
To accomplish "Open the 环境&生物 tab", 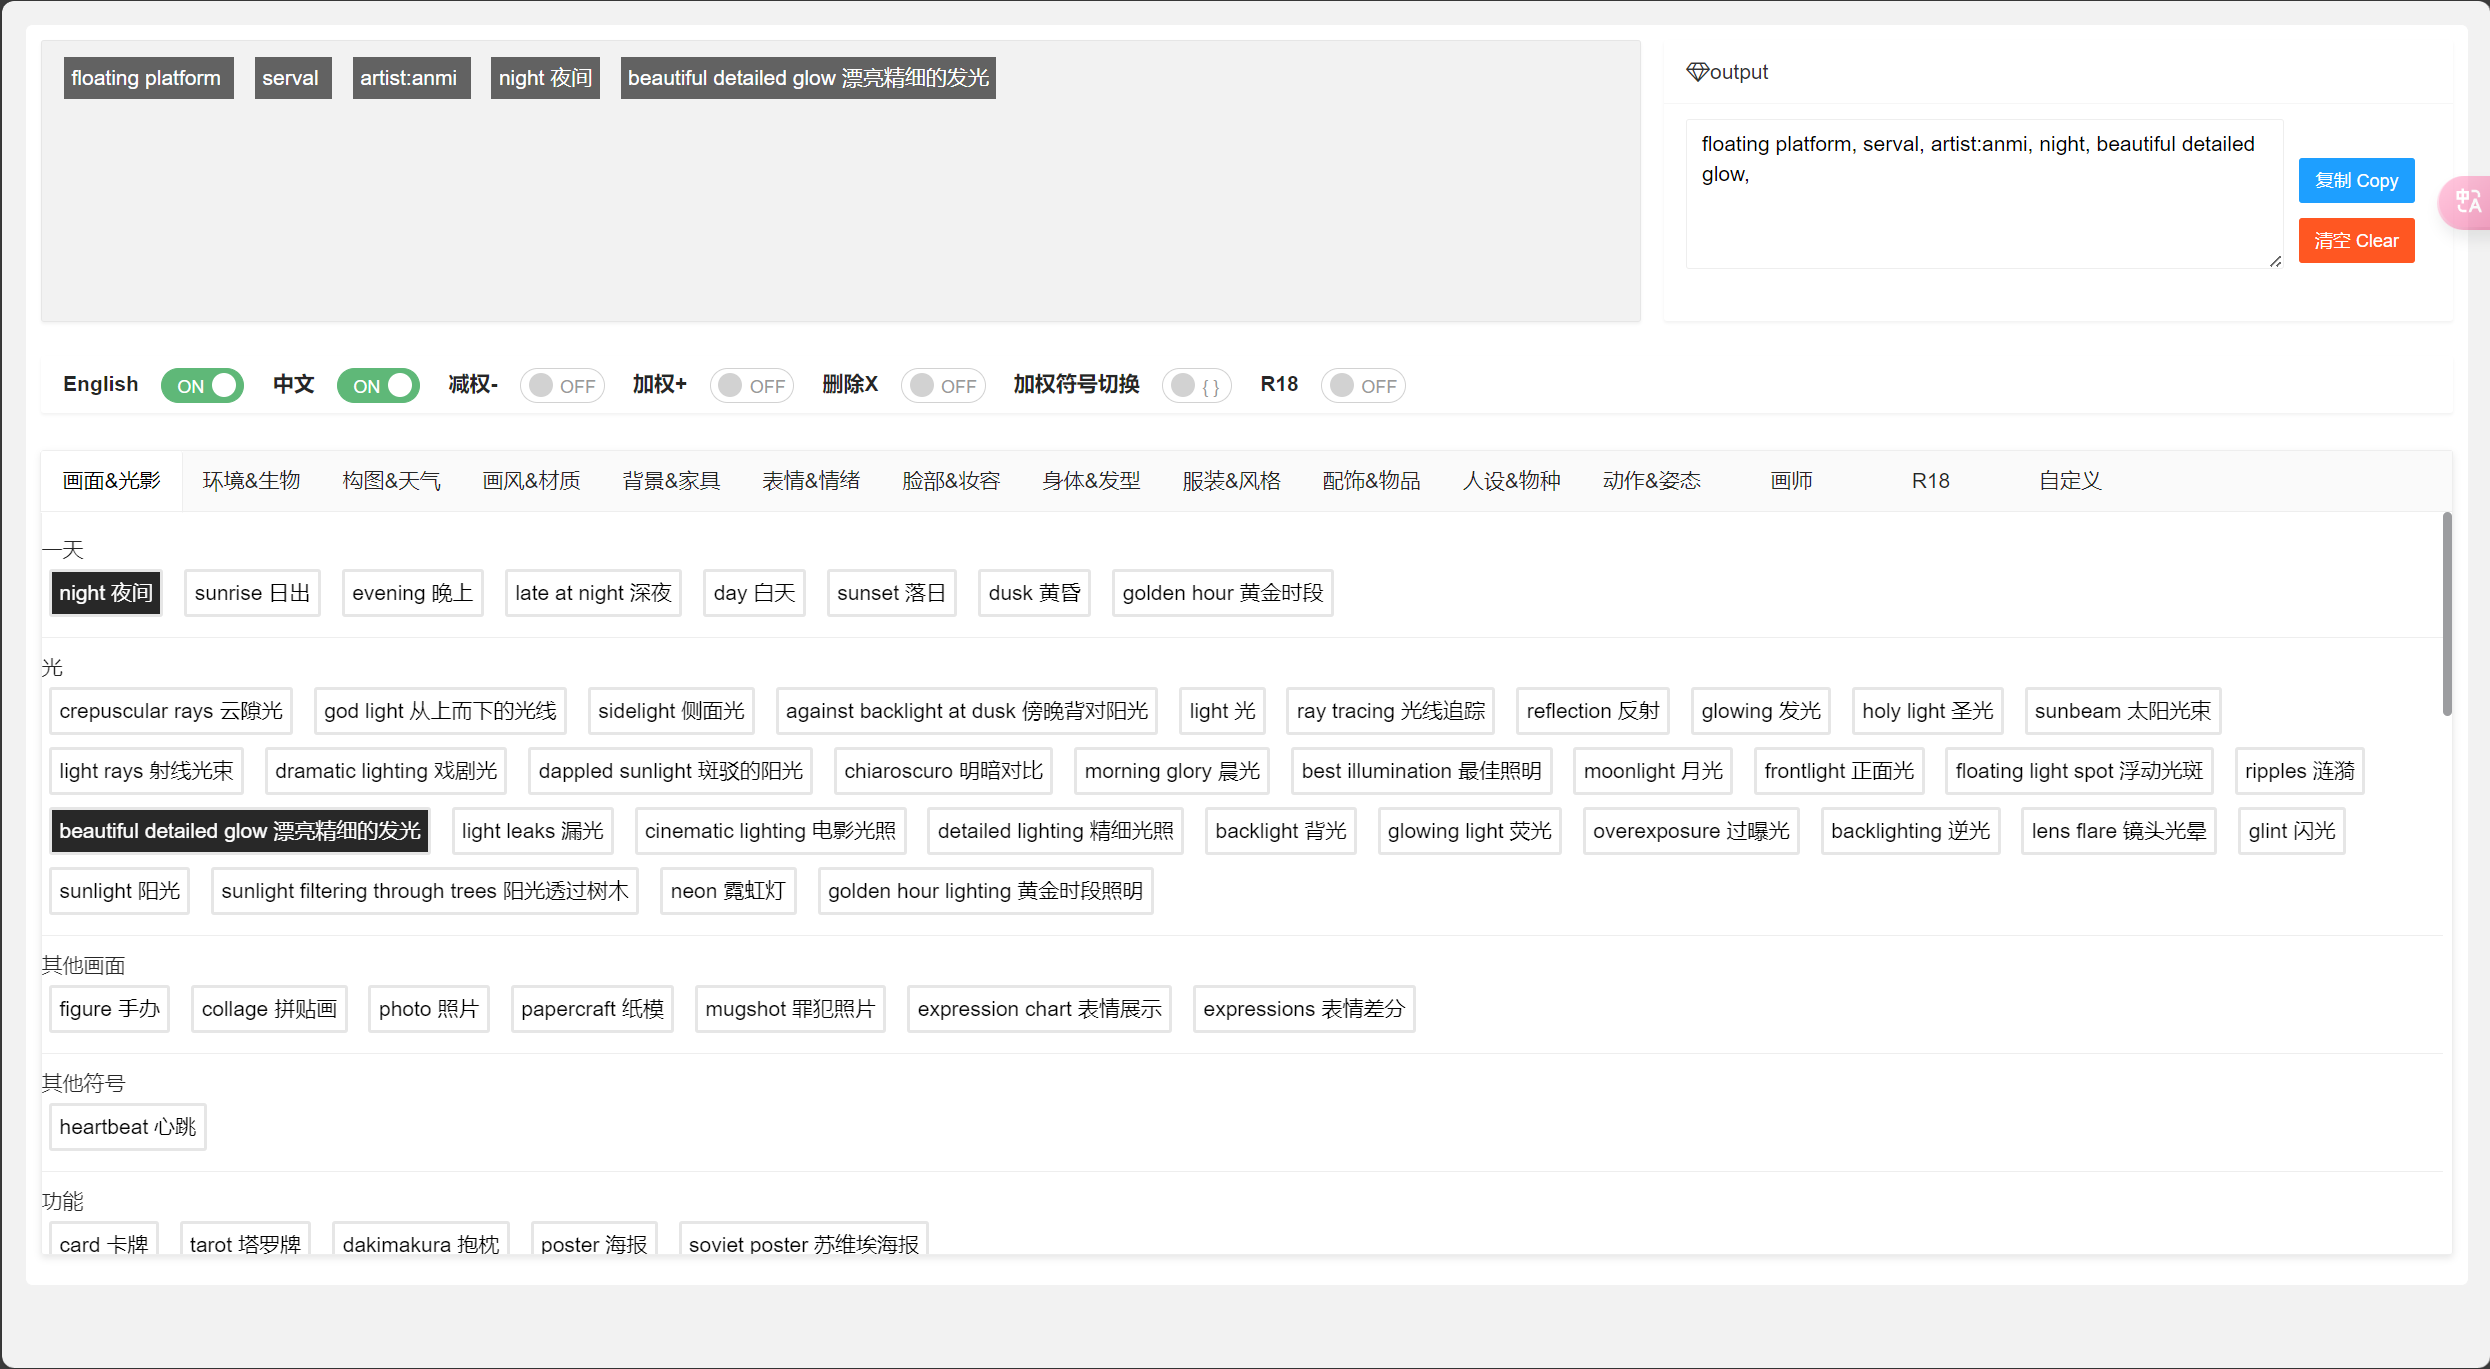I will 251,481.
